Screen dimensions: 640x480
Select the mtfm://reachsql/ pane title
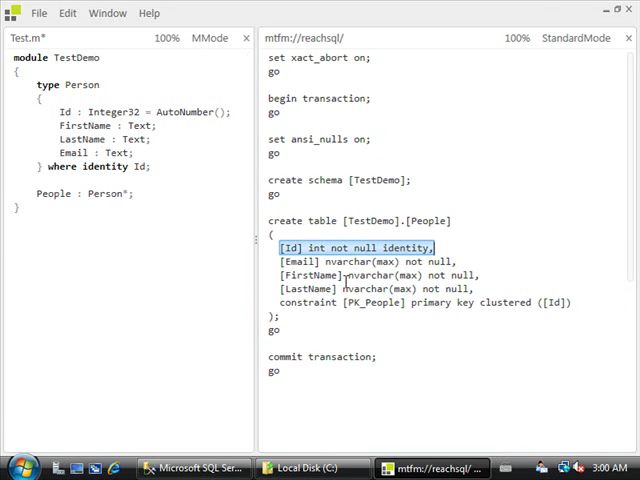[x=304, y=38]
